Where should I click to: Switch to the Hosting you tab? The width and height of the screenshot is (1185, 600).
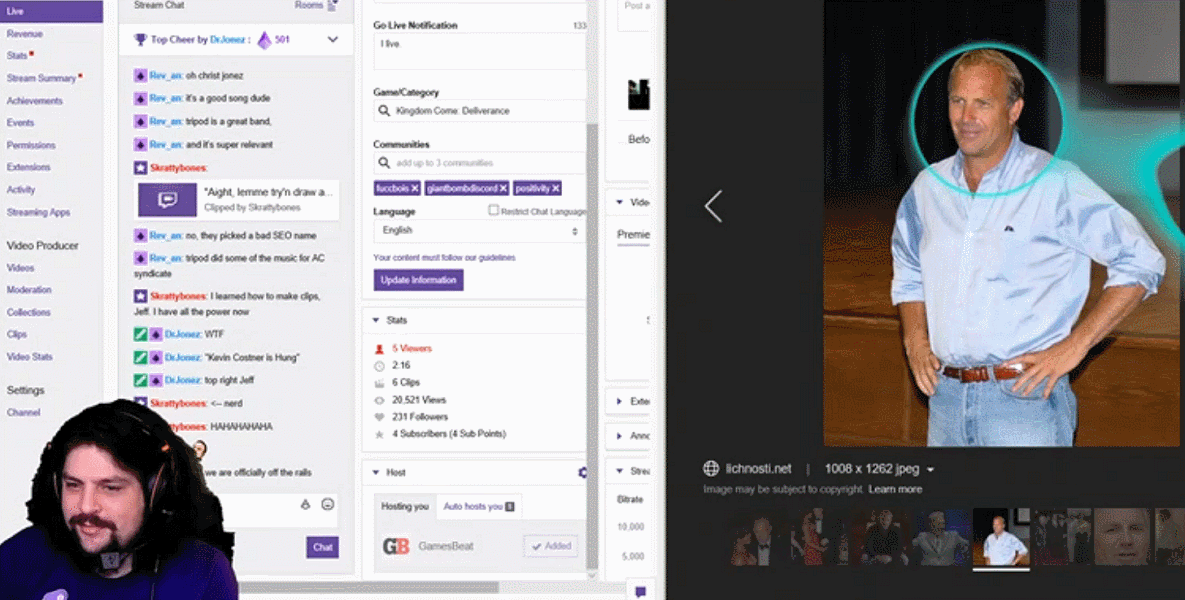[404, 506]
